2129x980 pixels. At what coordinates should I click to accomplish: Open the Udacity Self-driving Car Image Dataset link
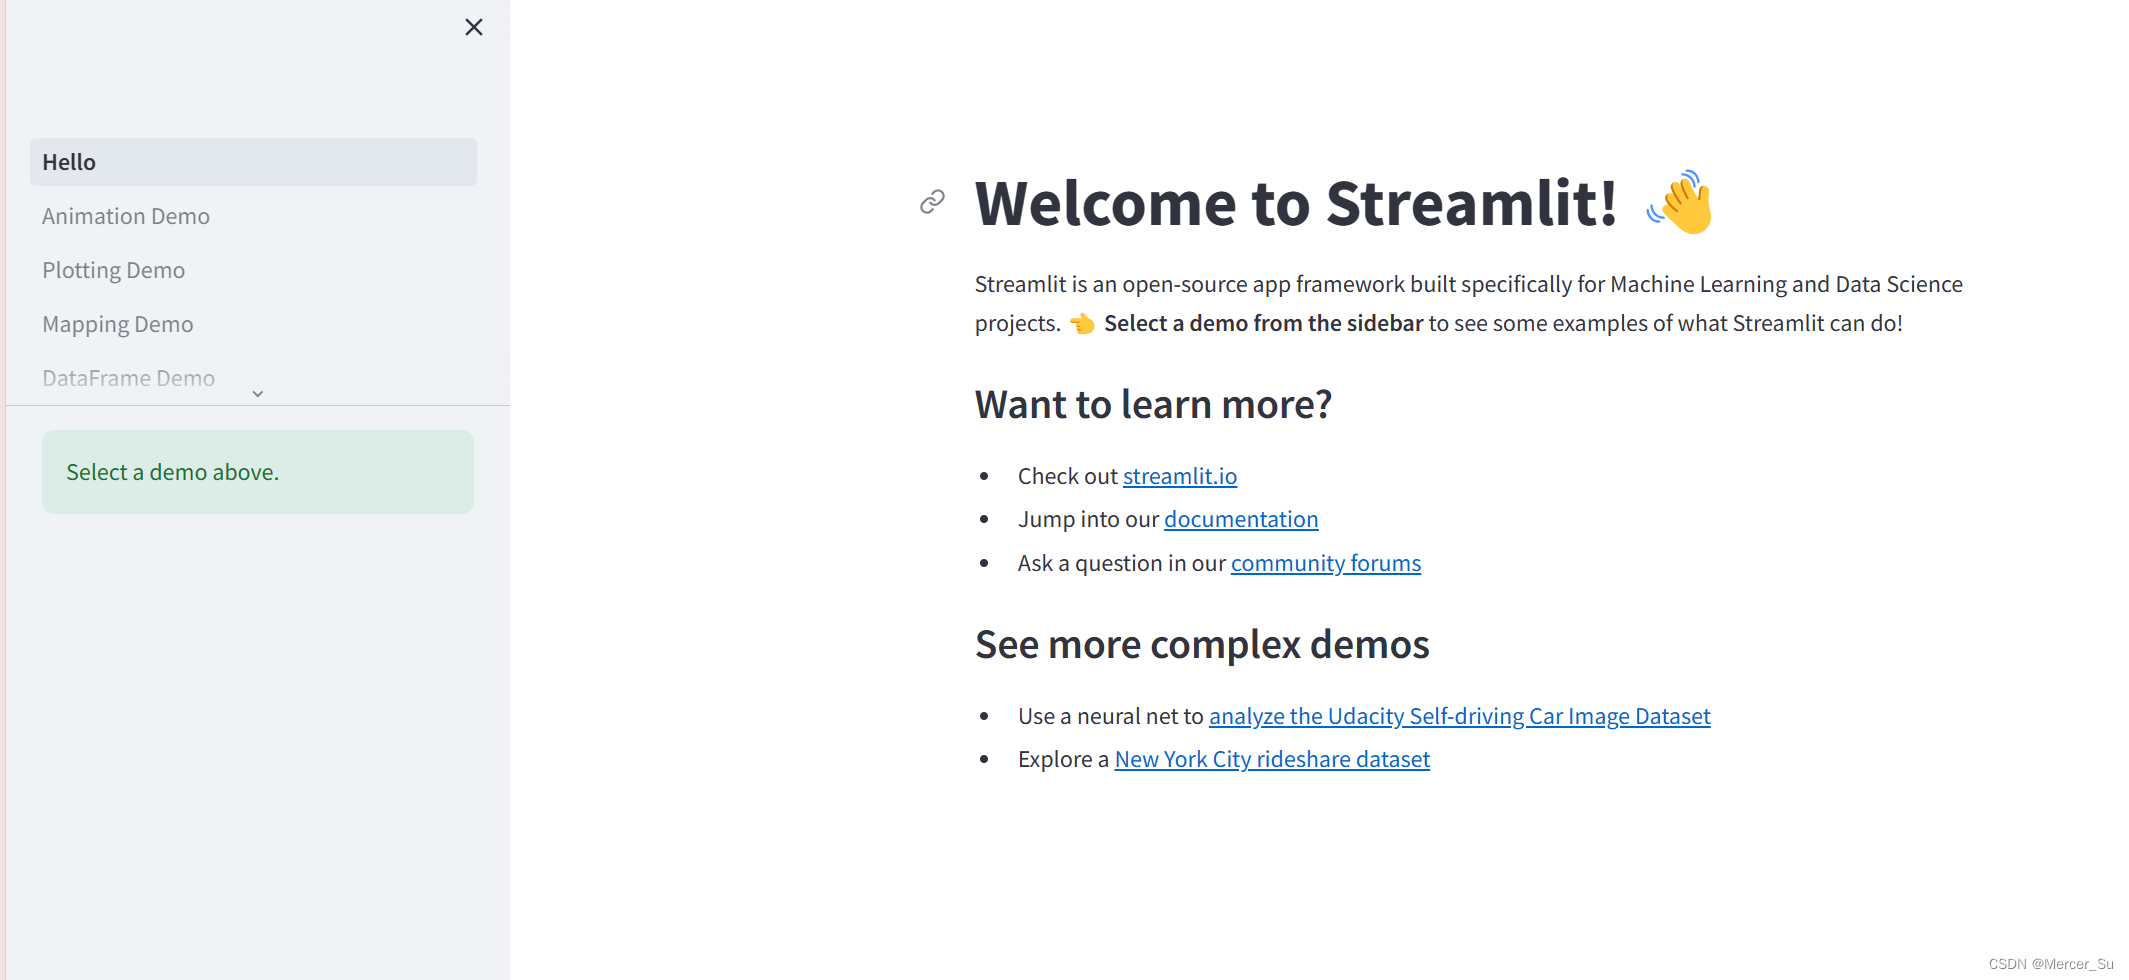pos(1459,715)
